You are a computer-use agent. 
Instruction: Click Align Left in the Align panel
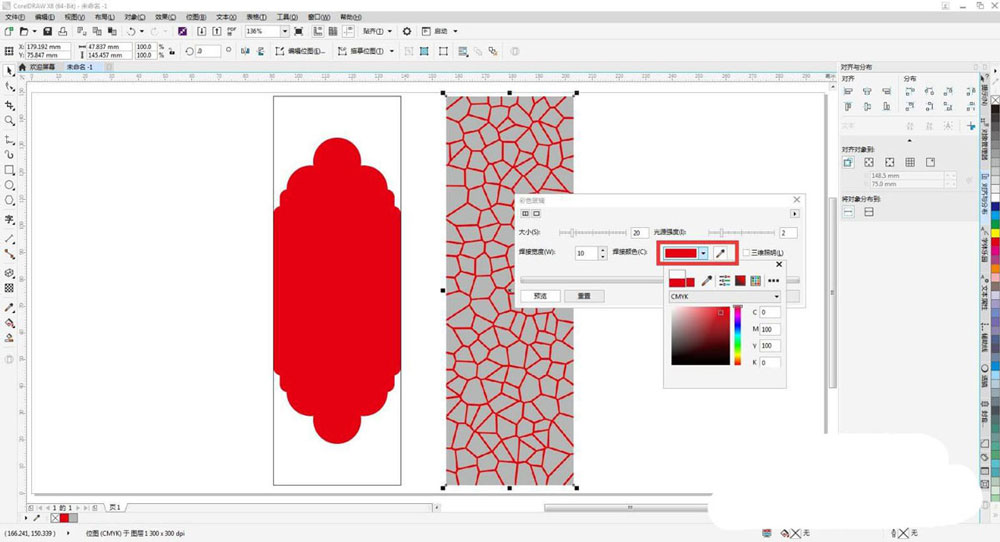[x=848, y=92]
